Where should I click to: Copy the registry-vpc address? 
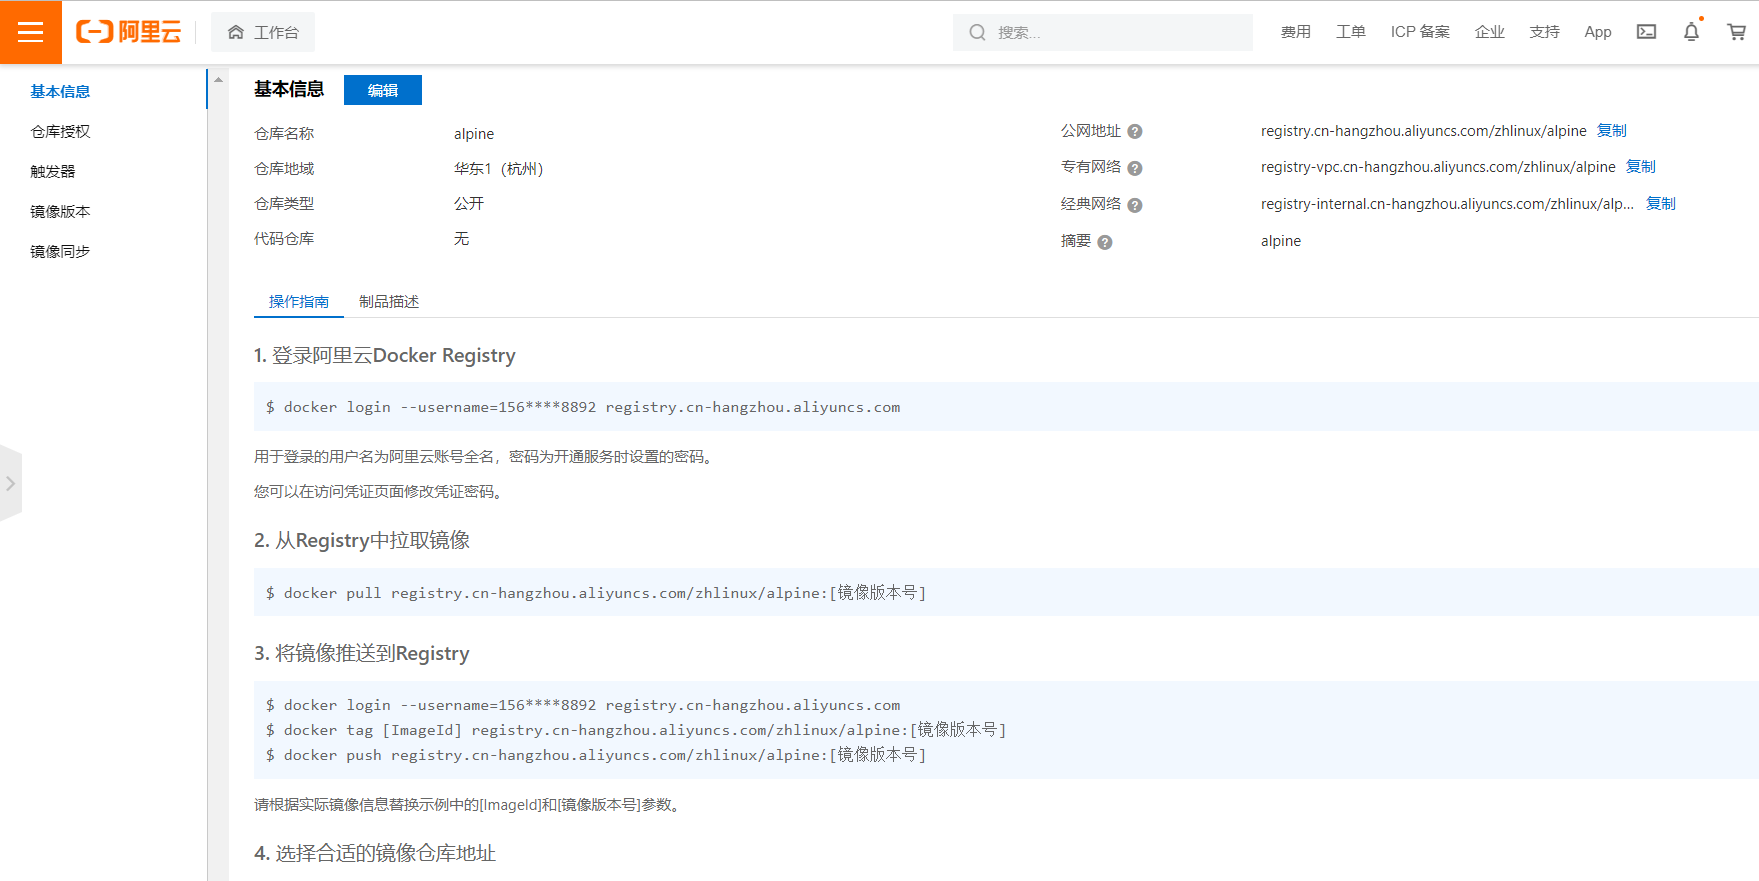pos(1640,167)
